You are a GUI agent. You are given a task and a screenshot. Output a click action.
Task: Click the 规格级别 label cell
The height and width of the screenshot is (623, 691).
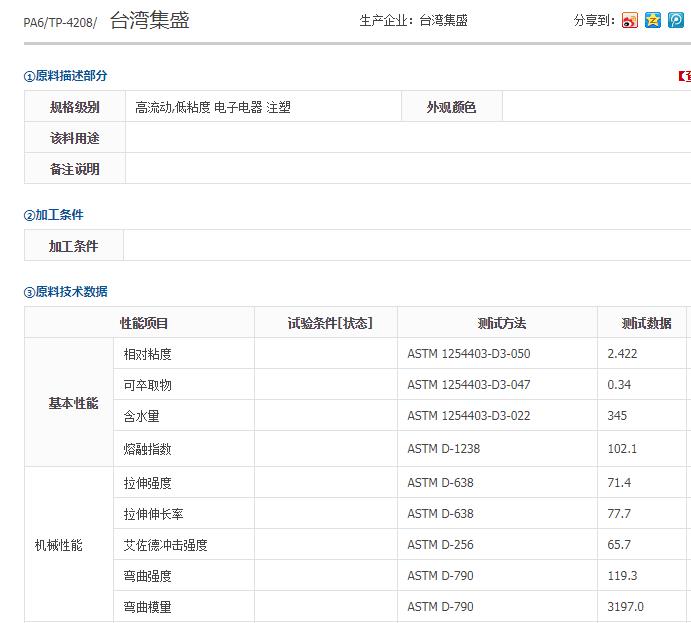pyautogui.click(x=75, y=107)
